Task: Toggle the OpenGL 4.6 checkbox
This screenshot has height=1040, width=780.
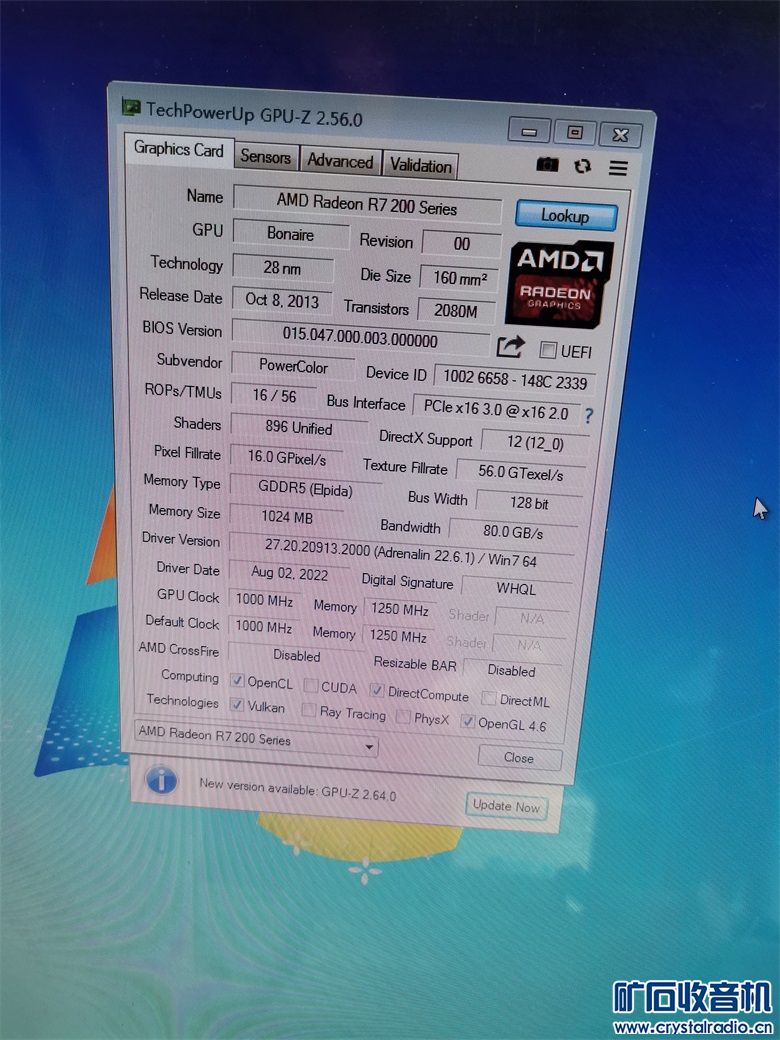Action: [x=468, y=722]
